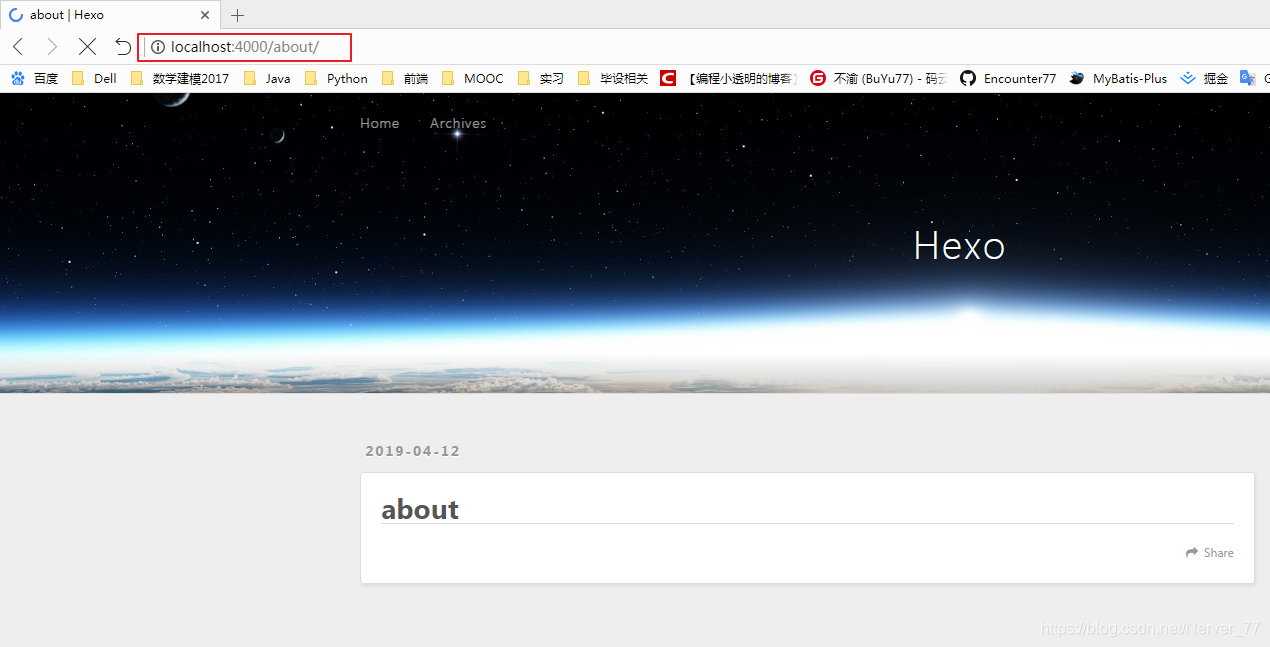Open the 不渝 (BuYu77) Gitee bookmark
The image size is (1270, 647).
tap(878, 78)
